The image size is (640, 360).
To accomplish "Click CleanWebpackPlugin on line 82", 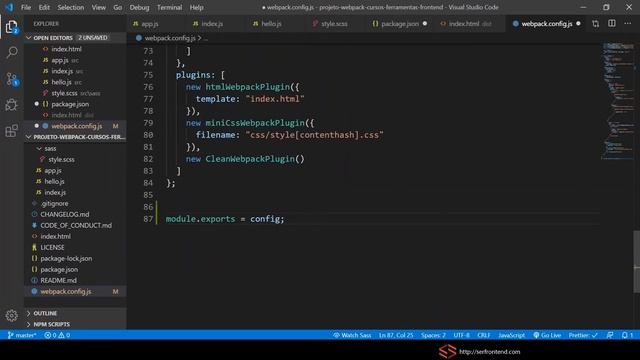I will click(250, 159).
